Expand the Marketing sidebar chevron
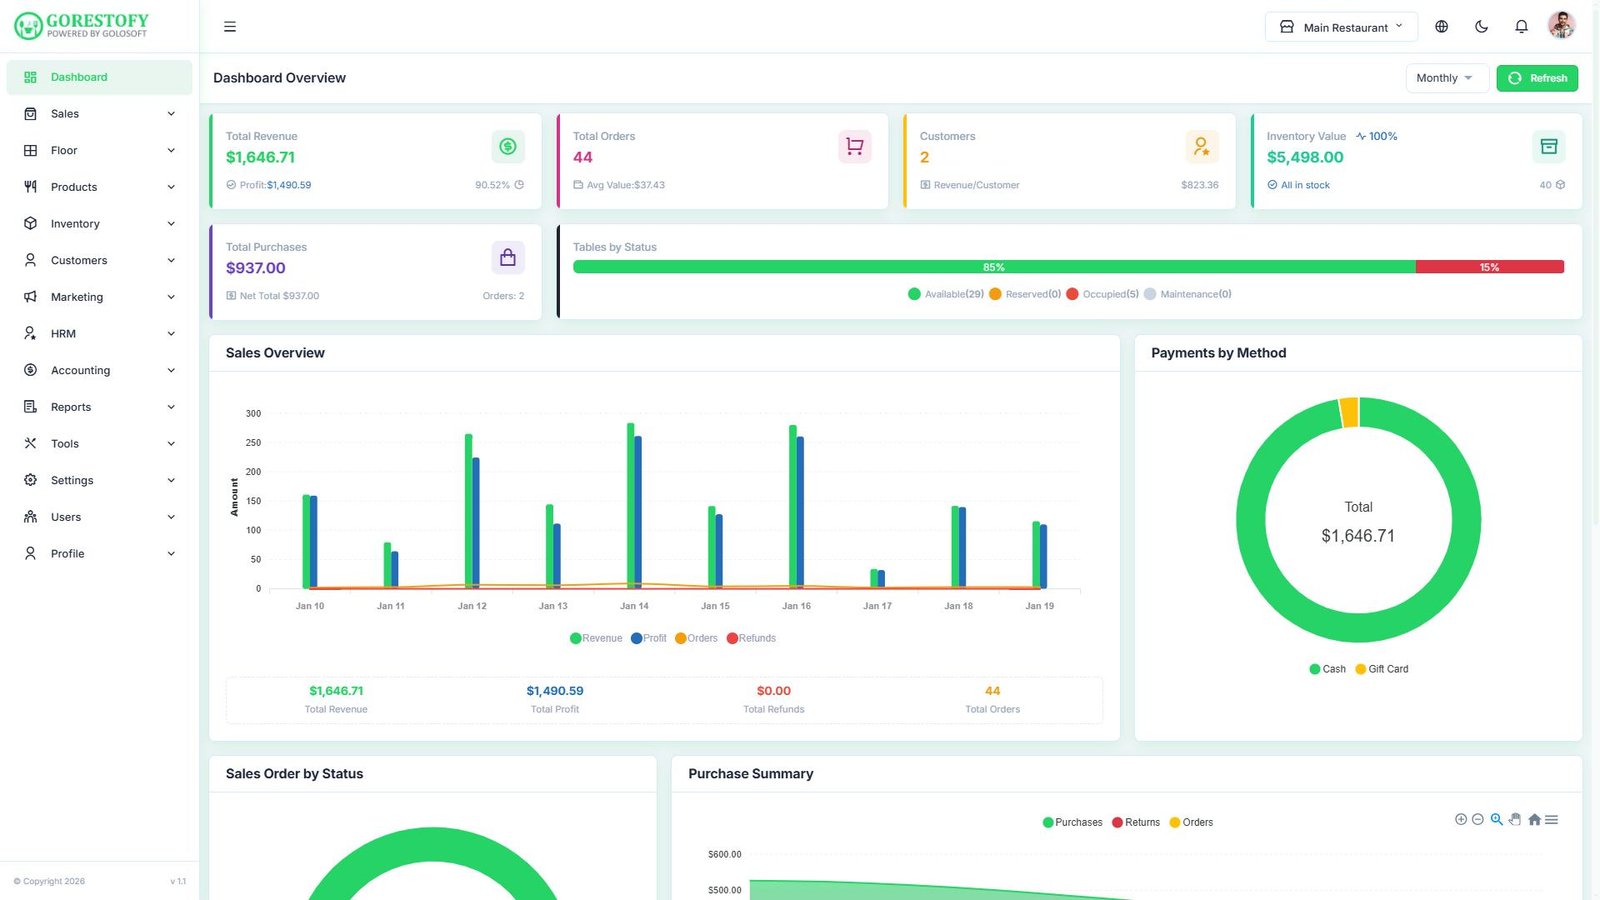 [171, 297]
